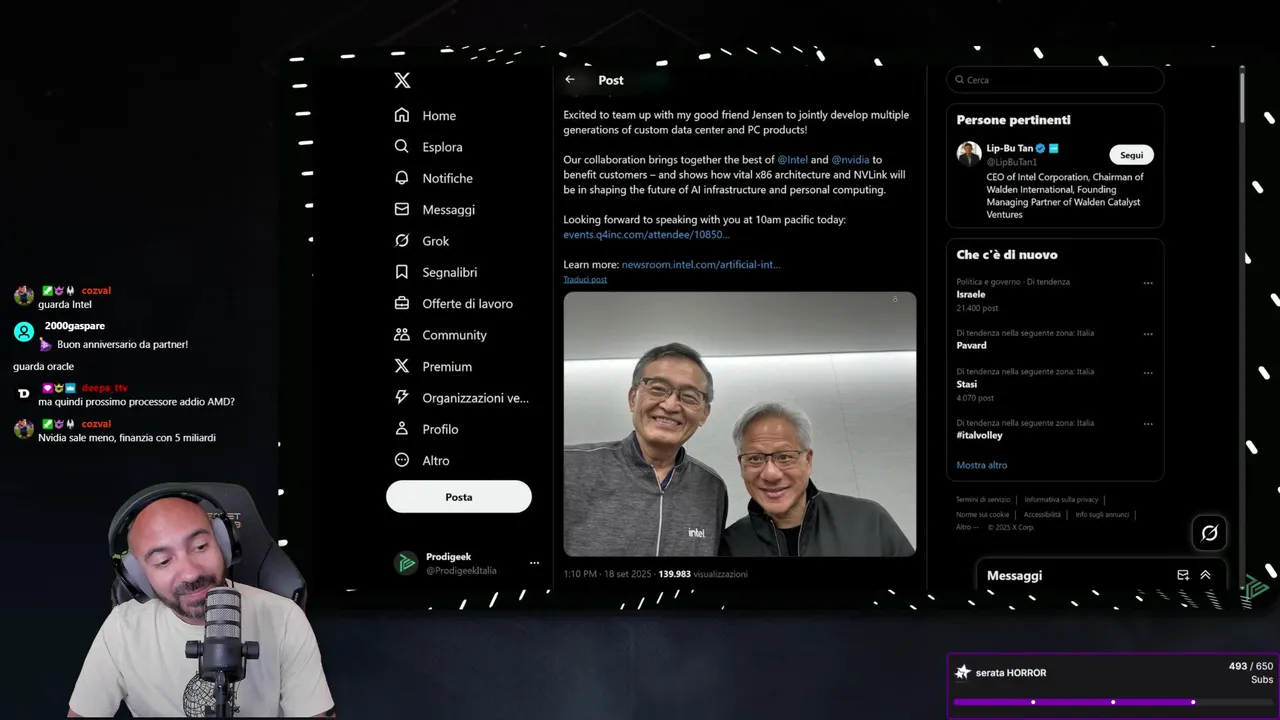Open options for Stasi trend
1280x720 pixels.
click(1148, 372)
